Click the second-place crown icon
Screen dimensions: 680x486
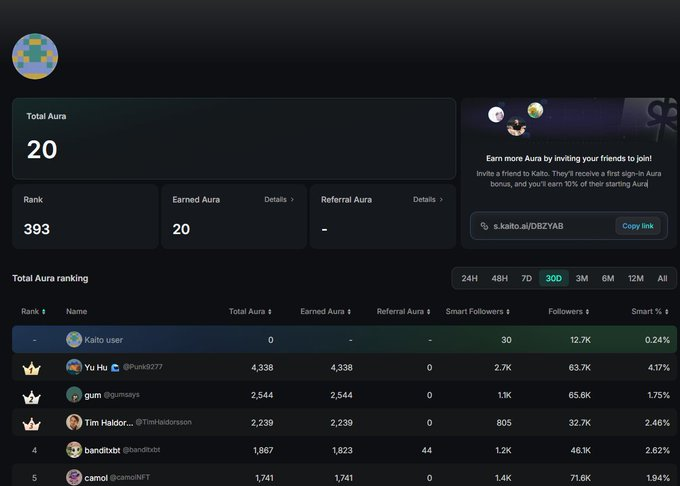31,396
